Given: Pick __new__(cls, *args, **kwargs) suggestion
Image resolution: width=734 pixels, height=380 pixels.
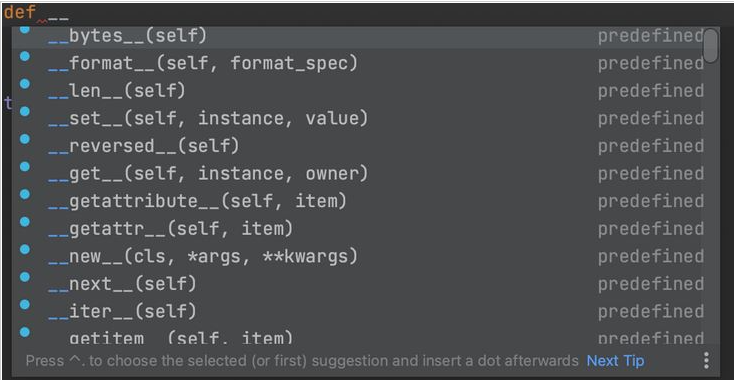Looking at the screenshot, I should (x=358, y=256).
